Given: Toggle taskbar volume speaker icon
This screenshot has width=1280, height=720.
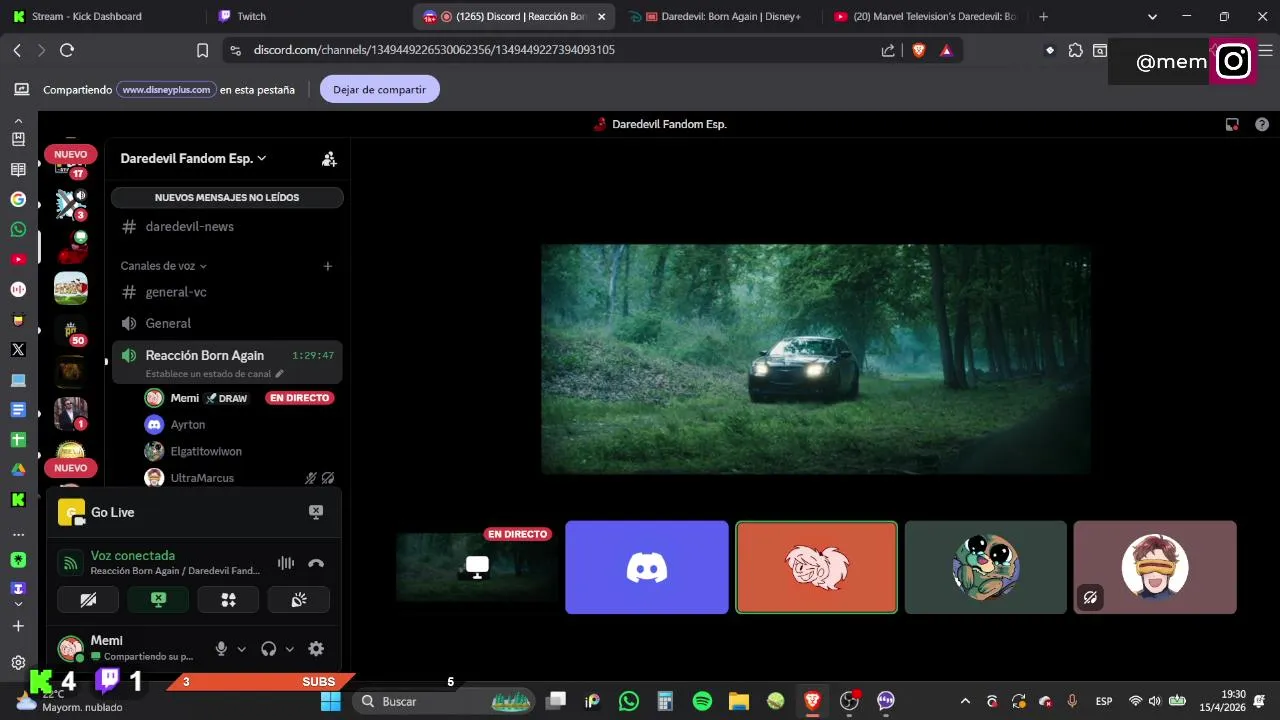Looking at the screenshot, I should pyautogui.click(x=1155, y=701).
